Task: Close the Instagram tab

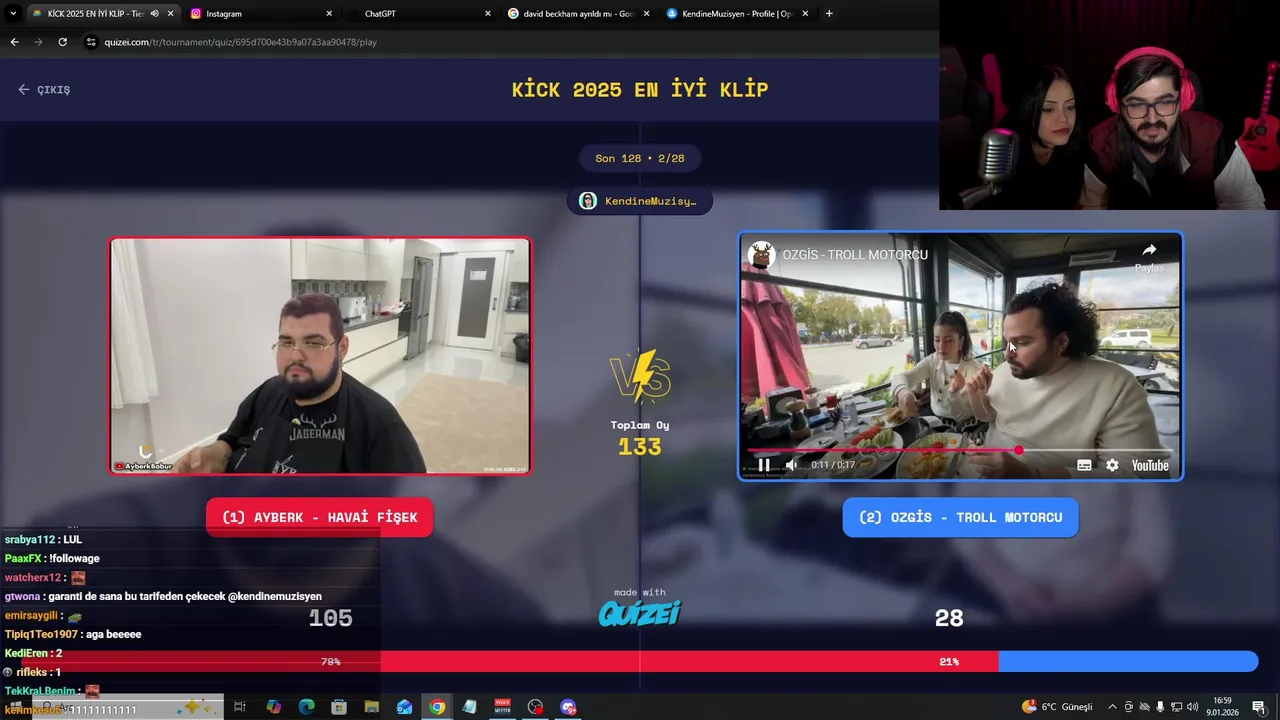Action: pos(329,13)
